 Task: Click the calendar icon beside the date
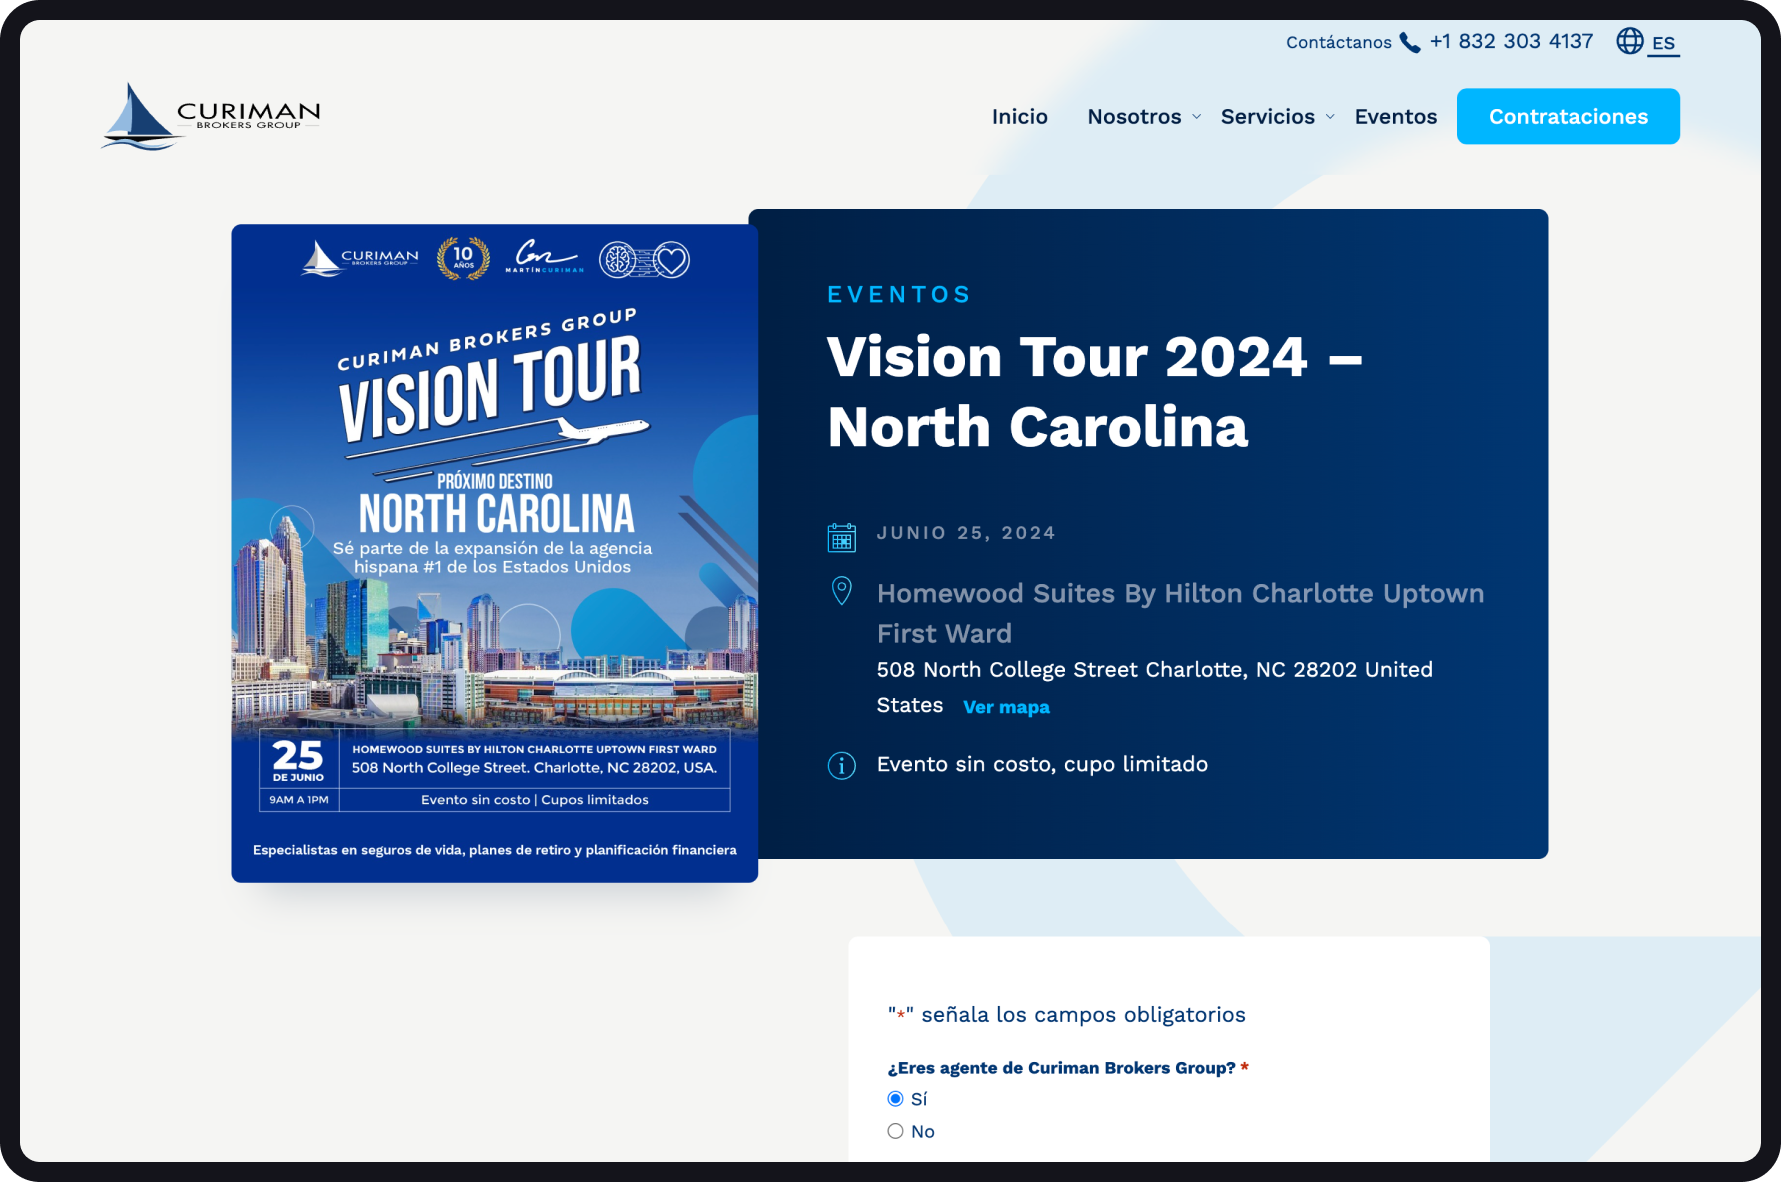coord(842,537)
